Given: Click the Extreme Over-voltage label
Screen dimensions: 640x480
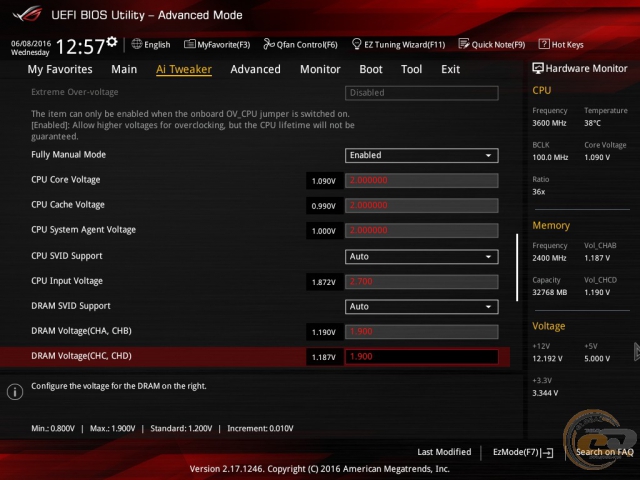Looking at the screenshot, I should tap(75, 92).
